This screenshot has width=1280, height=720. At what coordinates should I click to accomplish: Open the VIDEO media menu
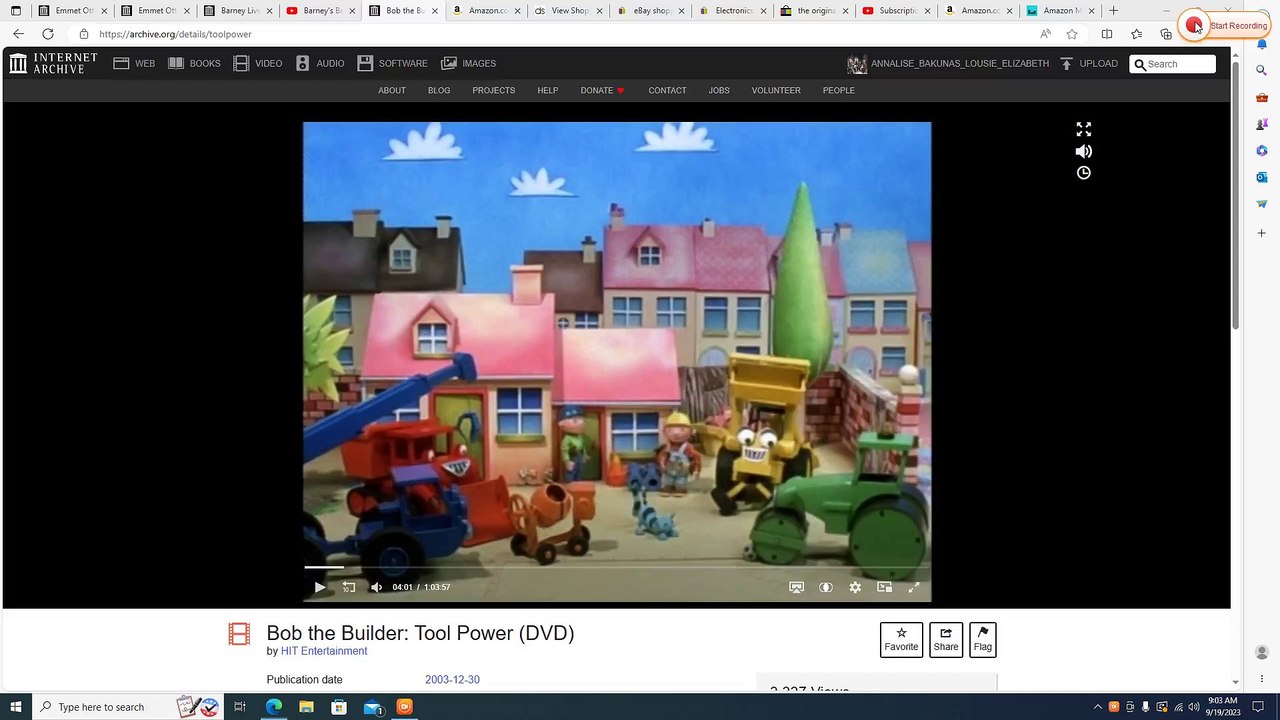(x=258, y=63)
